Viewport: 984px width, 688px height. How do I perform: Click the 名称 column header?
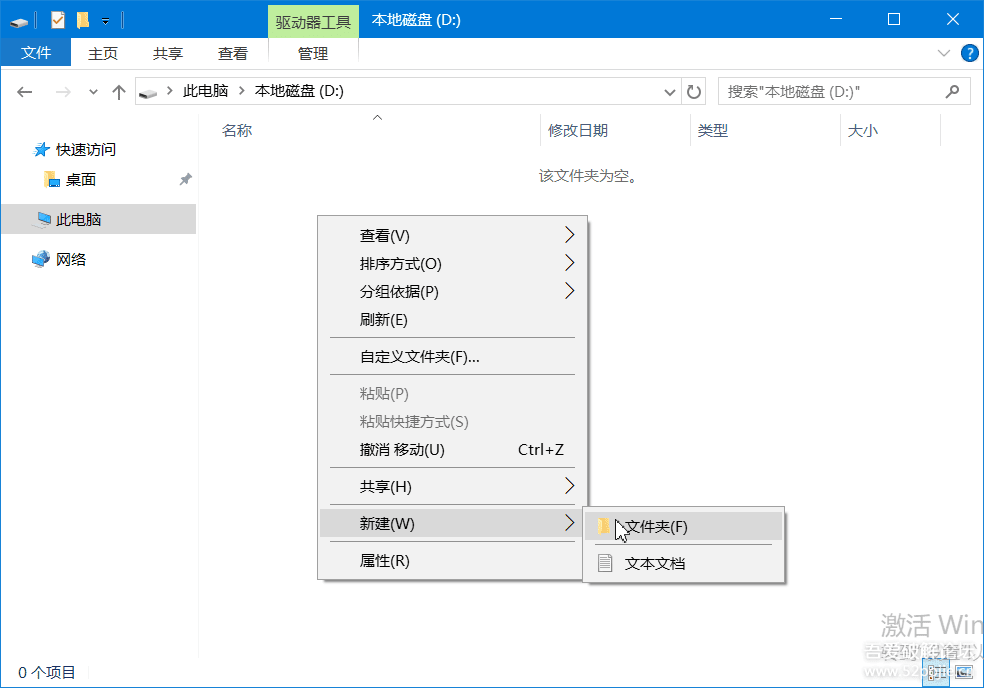[237, 131]
